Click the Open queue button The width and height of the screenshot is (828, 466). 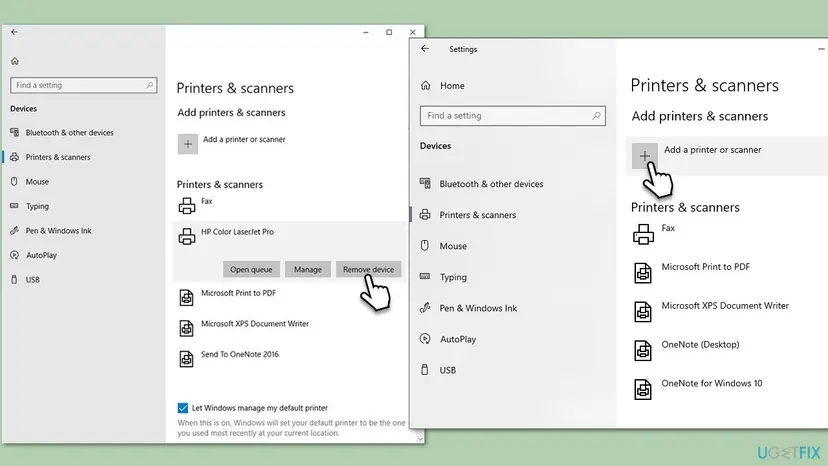[x=251, y=269]
